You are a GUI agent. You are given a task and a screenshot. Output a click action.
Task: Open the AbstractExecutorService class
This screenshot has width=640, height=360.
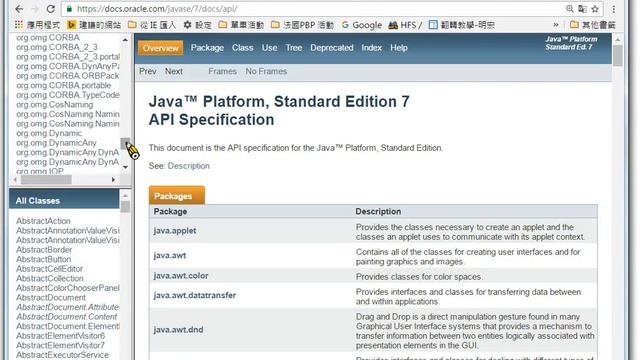point(62,355)
